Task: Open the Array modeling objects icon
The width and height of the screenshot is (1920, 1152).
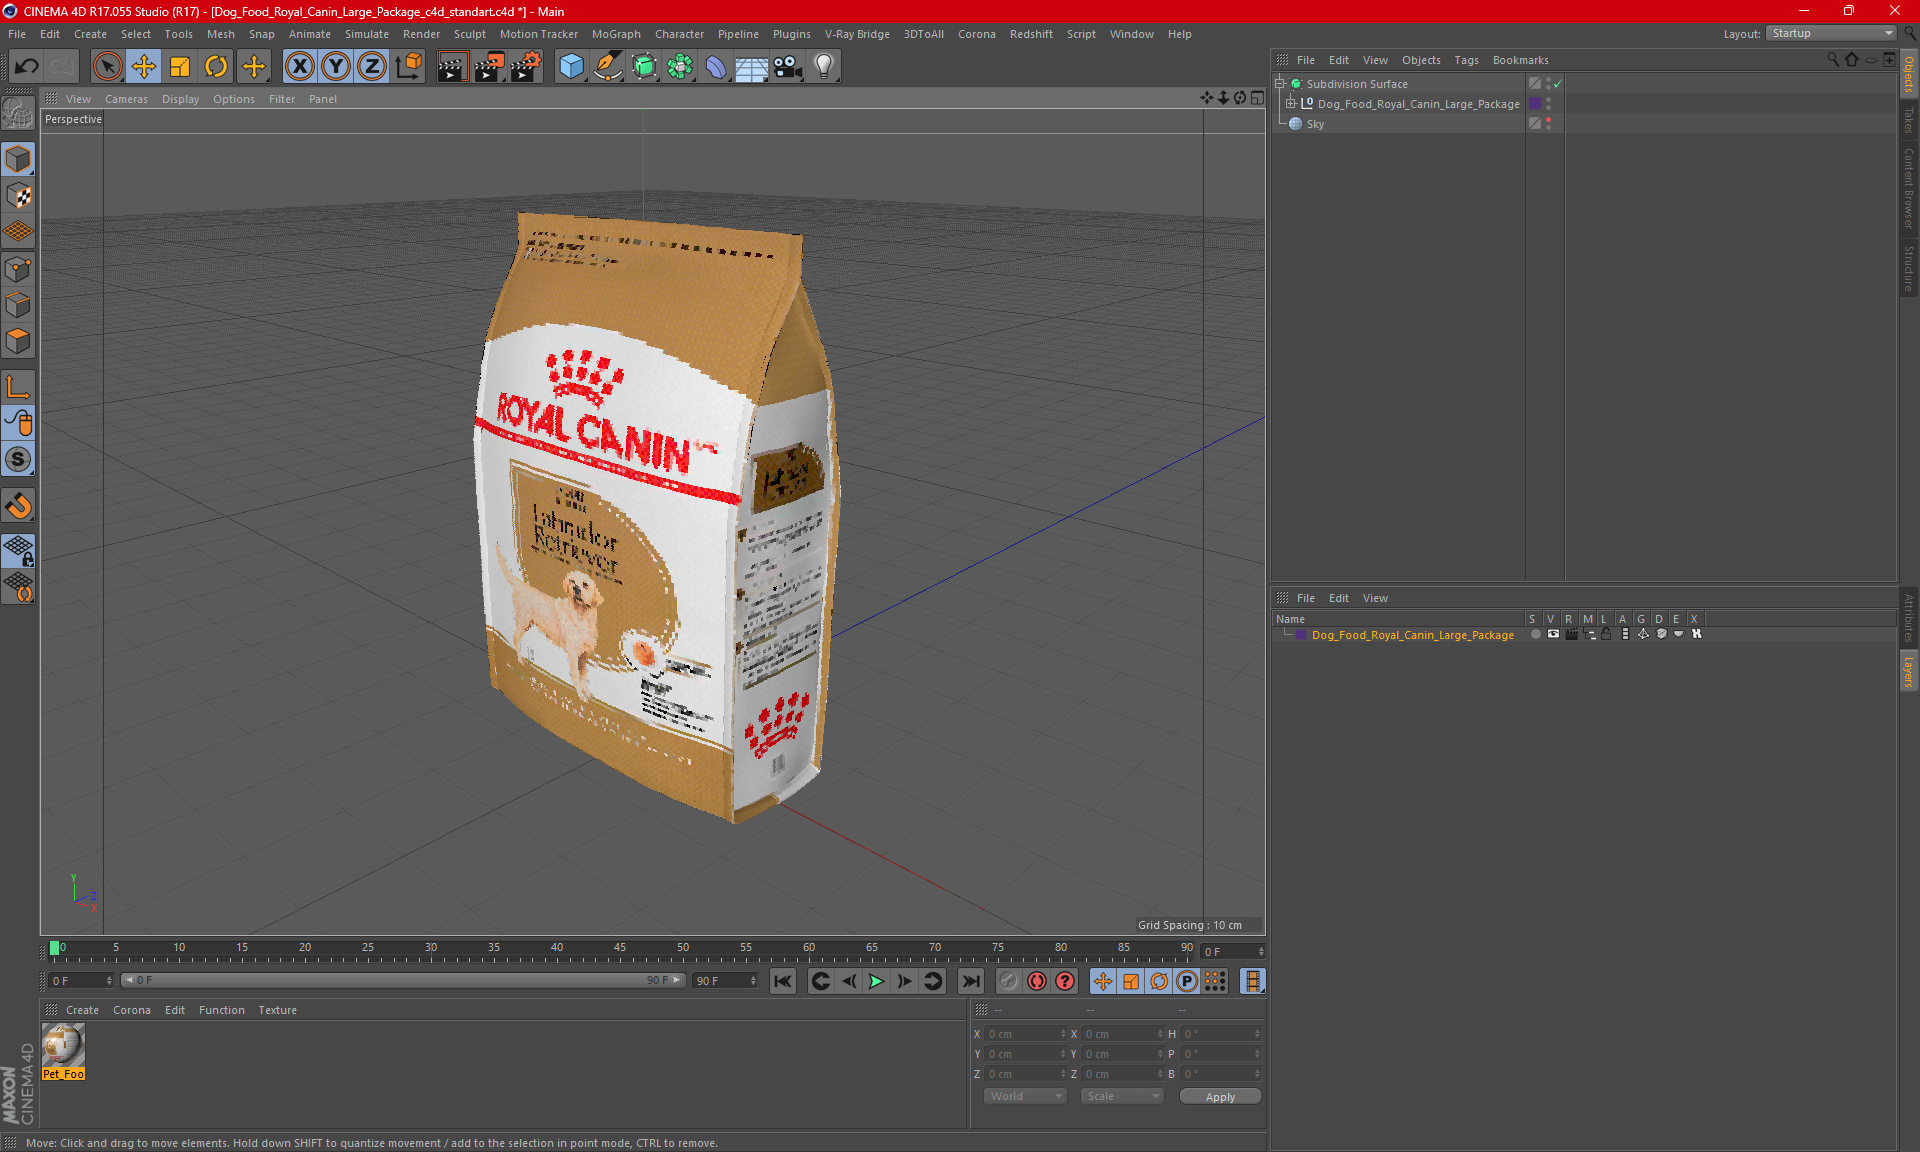Action: pos(680,67)
